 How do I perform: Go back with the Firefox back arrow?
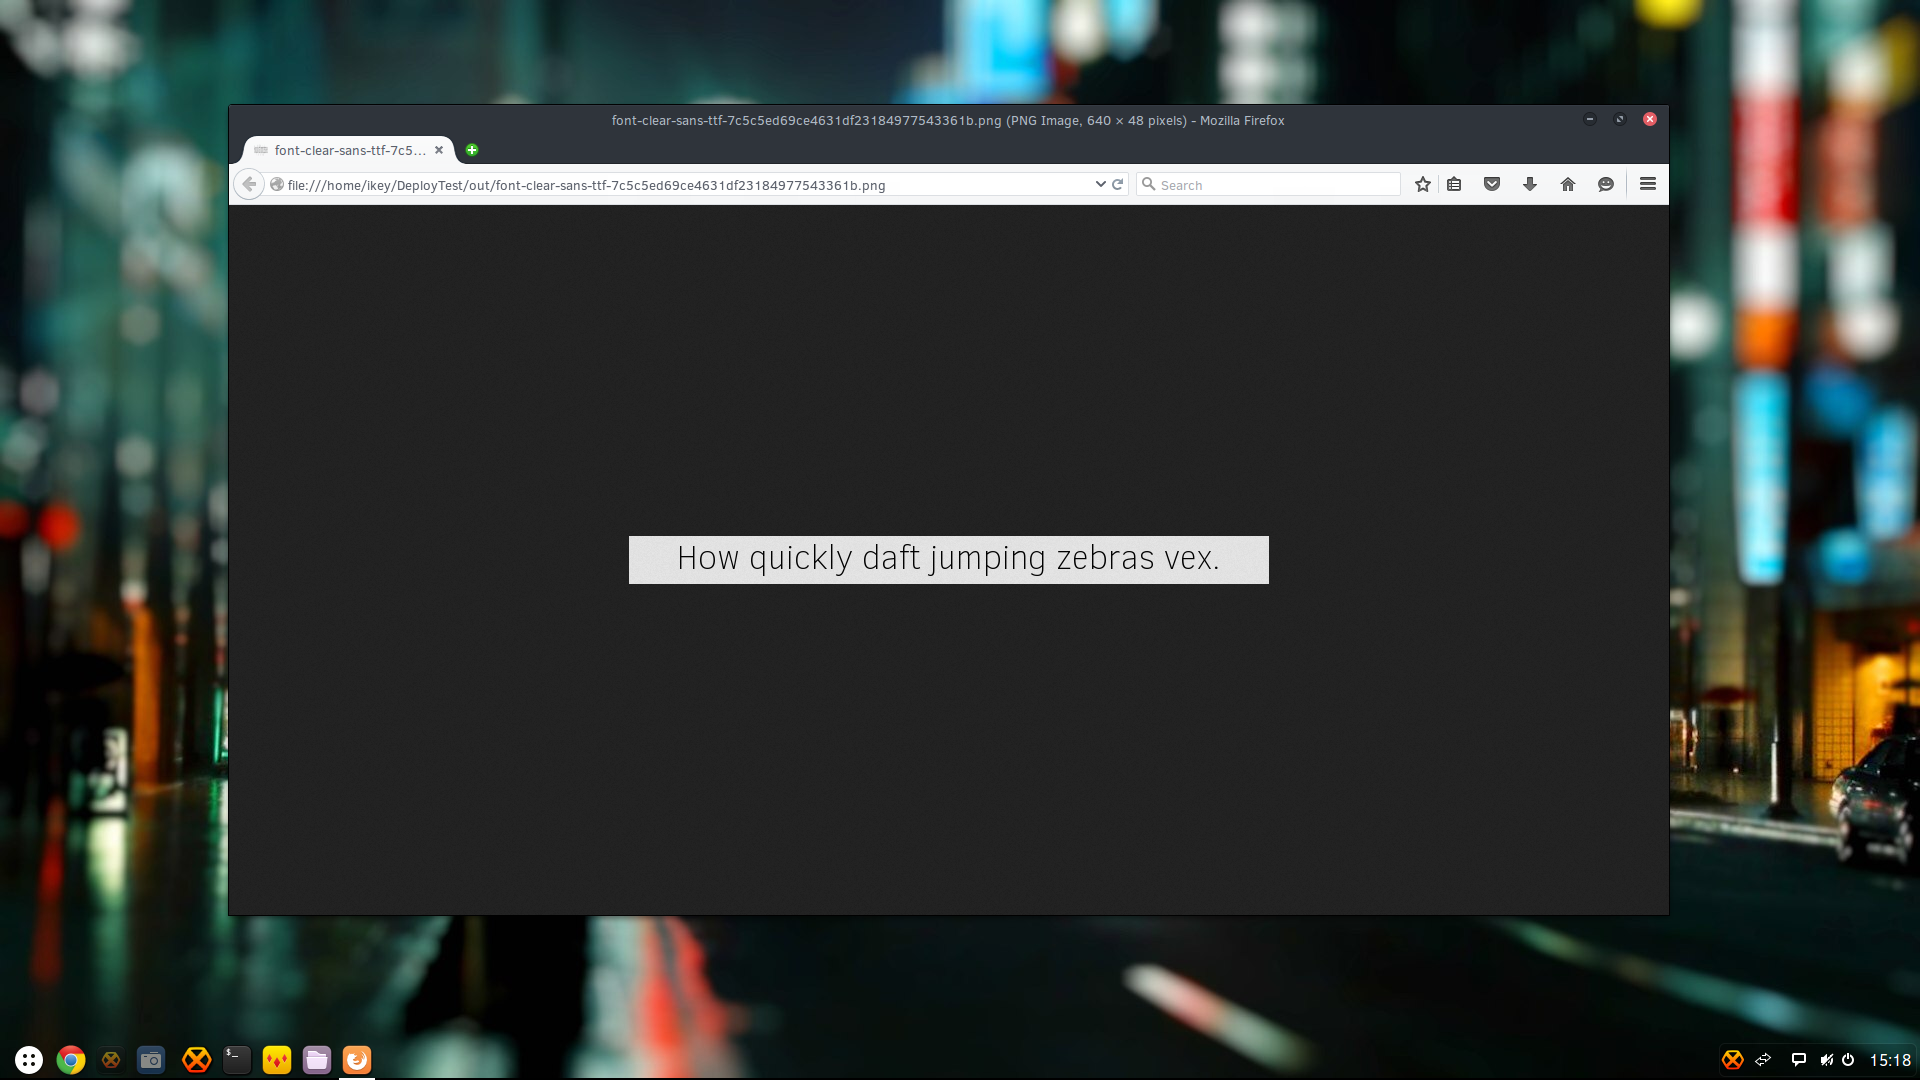coord(249,185)
